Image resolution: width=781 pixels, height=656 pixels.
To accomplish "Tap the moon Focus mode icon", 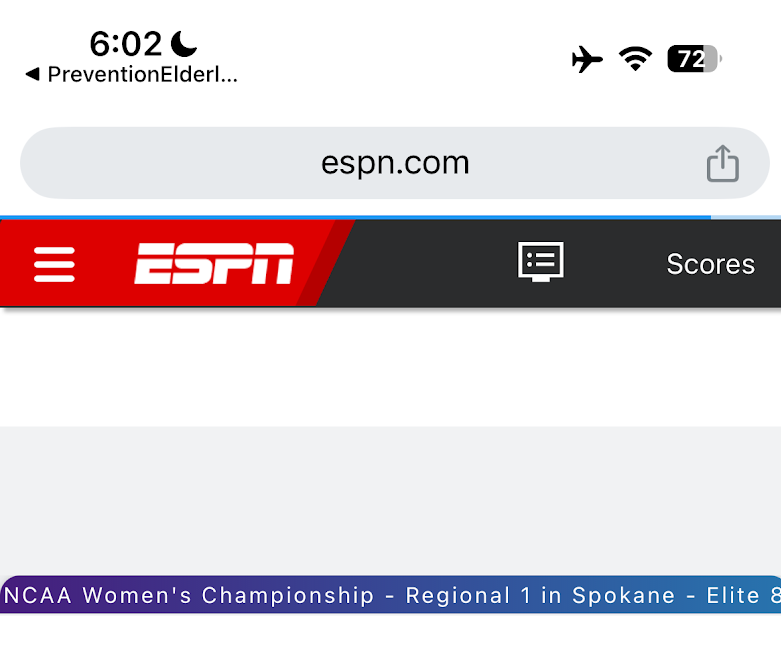I will point(183,43).
